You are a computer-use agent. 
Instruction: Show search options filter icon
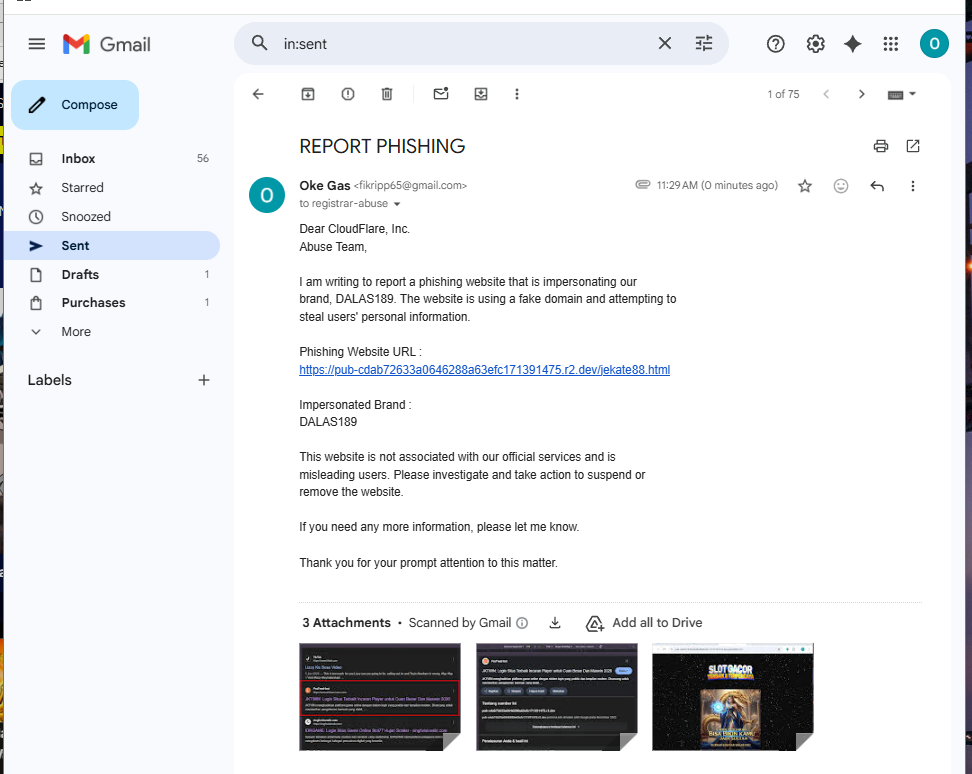(704, 43)
